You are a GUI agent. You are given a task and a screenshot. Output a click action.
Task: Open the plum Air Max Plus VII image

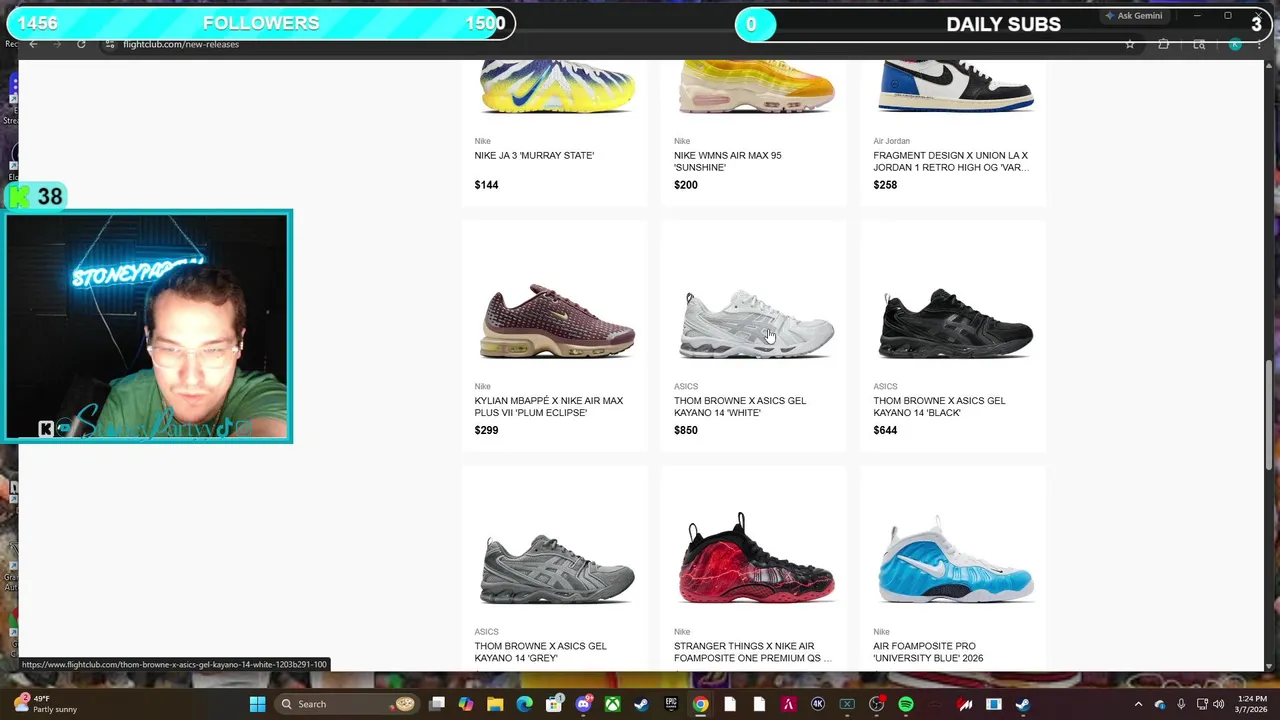coord(557,321)
